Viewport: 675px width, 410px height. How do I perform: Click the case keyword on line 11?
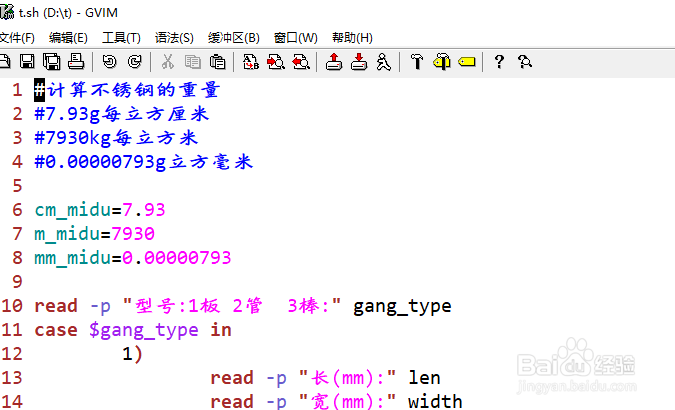(x=56, y=330)
